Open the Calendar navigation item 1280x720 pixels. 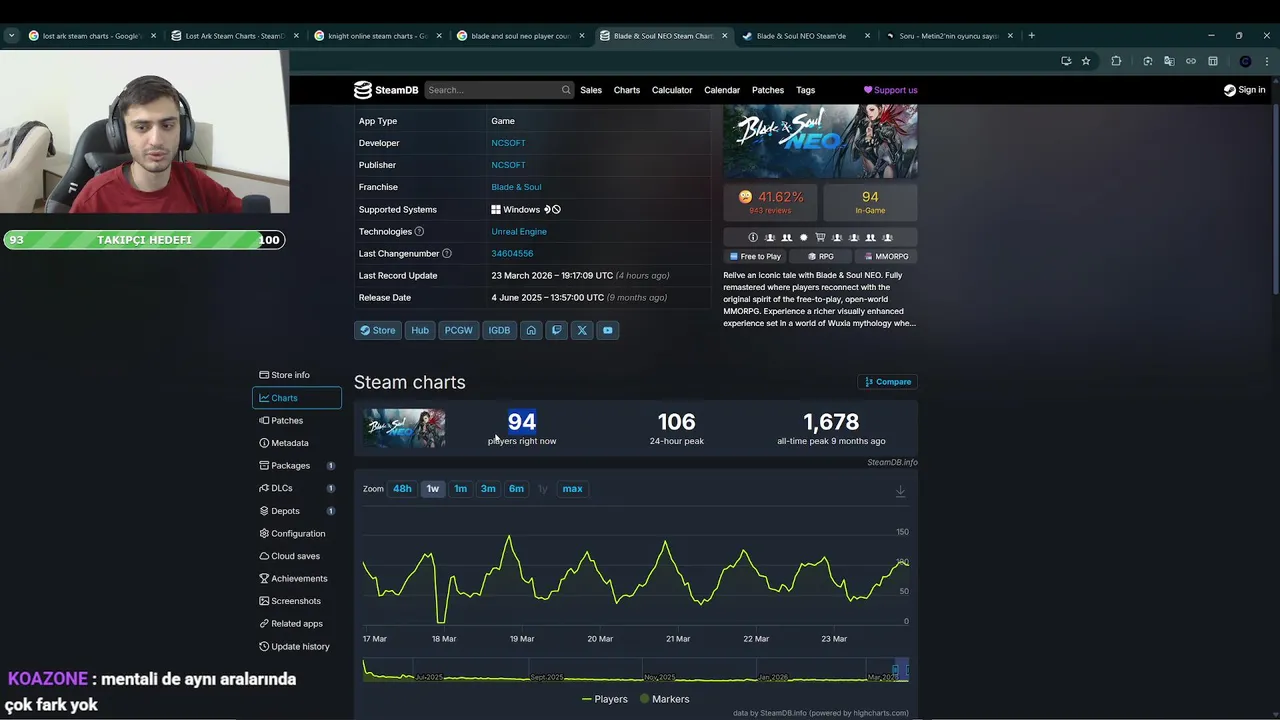tap(722, 90)
